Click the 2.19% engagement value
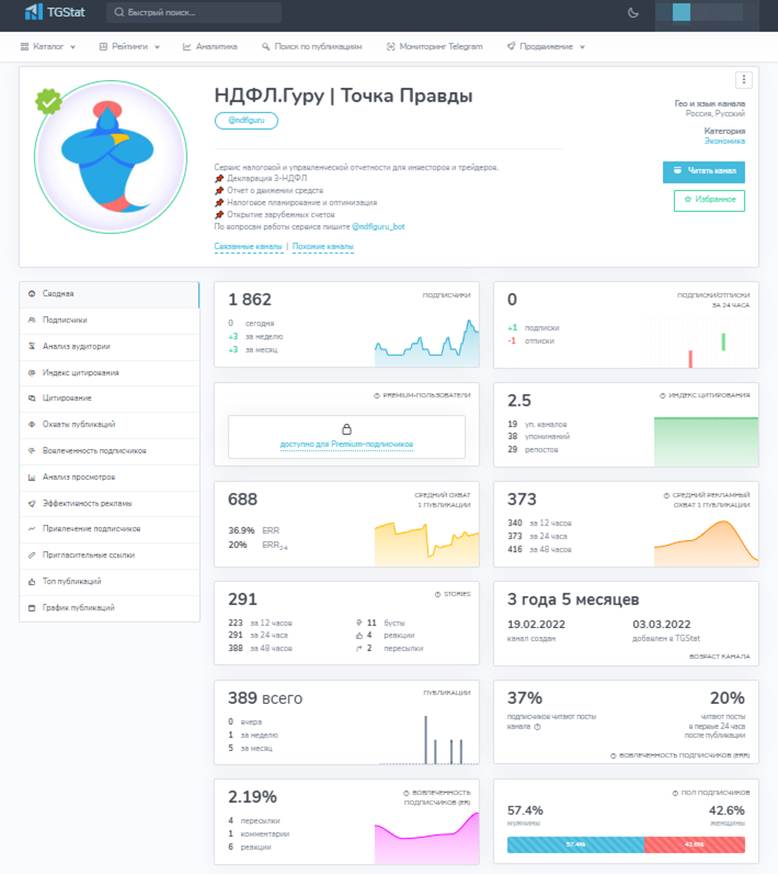778x874 pixels. click(252, 797)
